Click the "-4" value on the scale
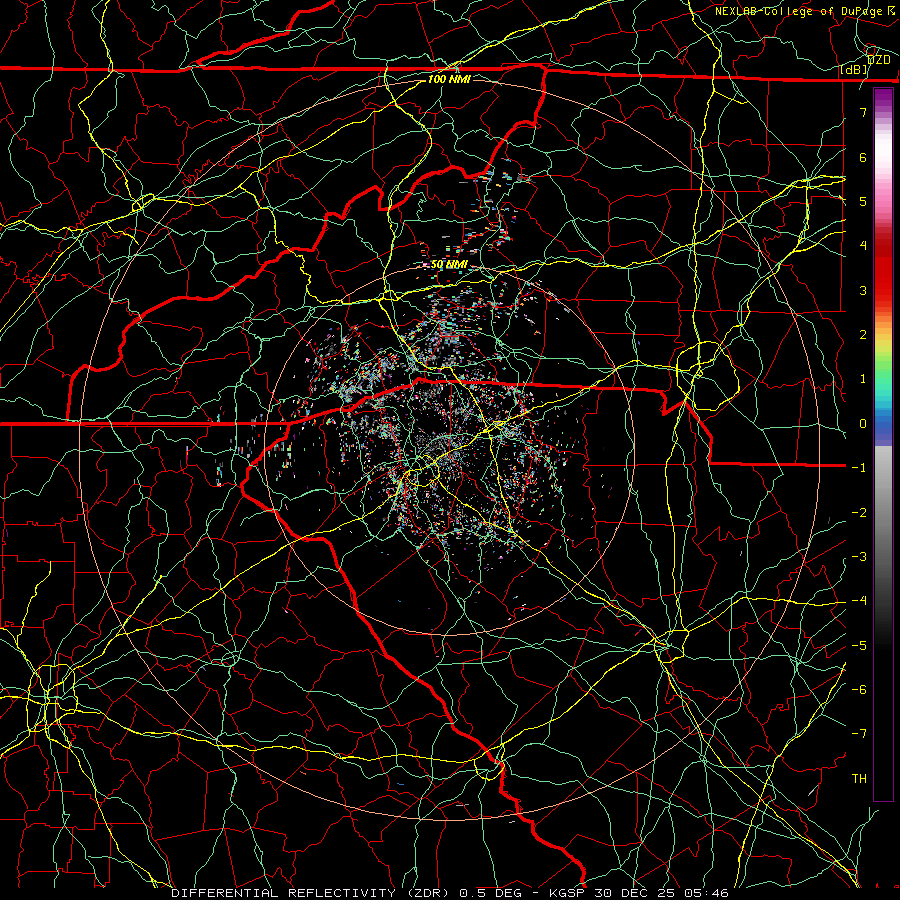The width and height of the screenshot is (900, 900). (x=859, y=601)
